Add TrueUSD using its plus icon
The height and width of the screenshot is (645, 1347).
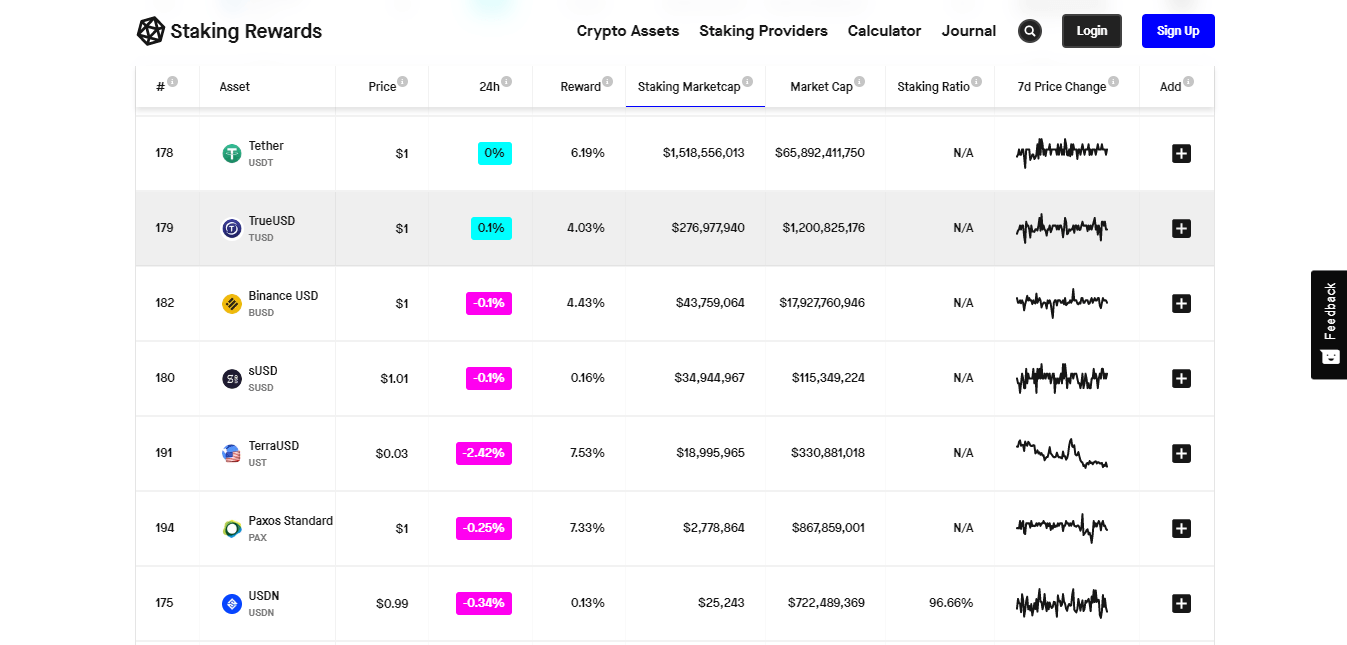1181,228
